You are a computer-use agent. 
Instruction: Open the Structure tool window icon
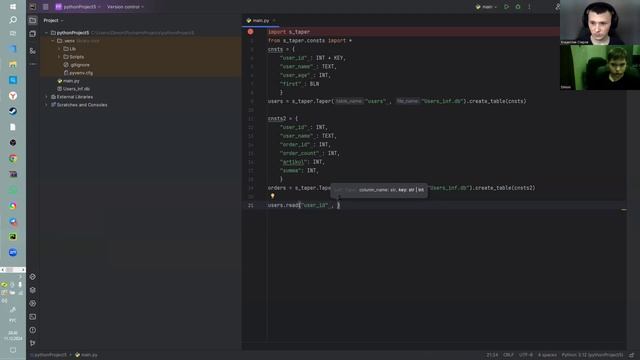pos(33,51)
